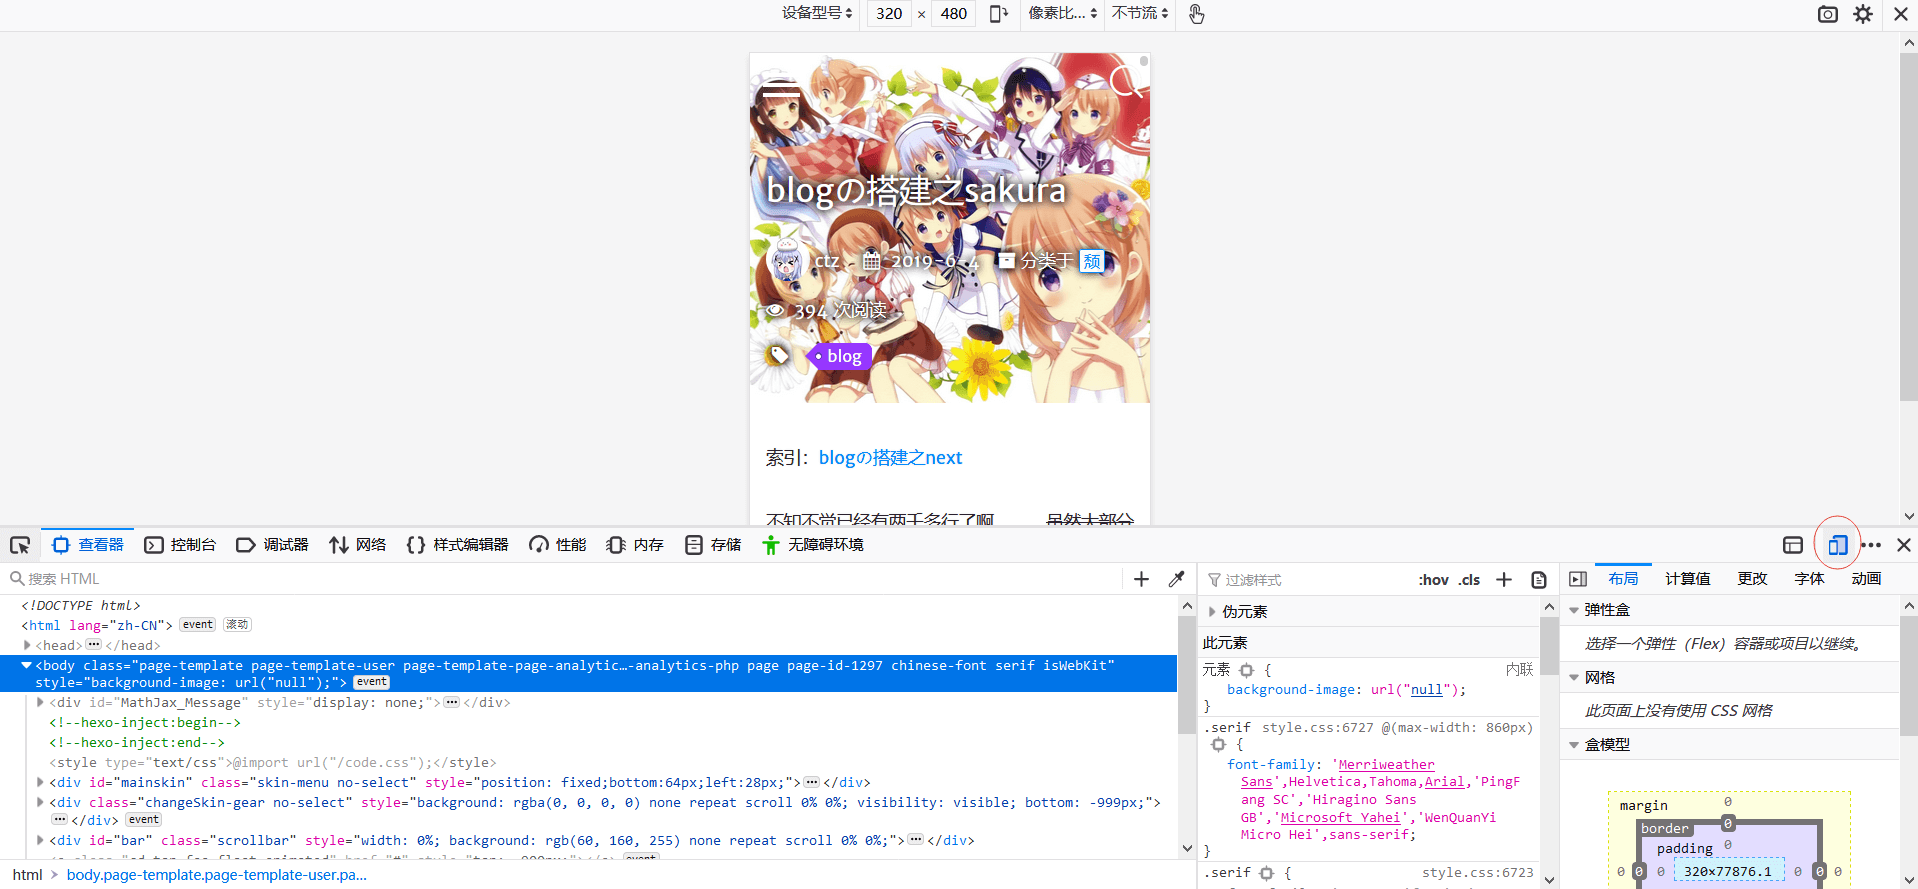Select the 动画 animations tab
The height and width of the screenshot is (889, 1918).
[x=1866, y=579]
